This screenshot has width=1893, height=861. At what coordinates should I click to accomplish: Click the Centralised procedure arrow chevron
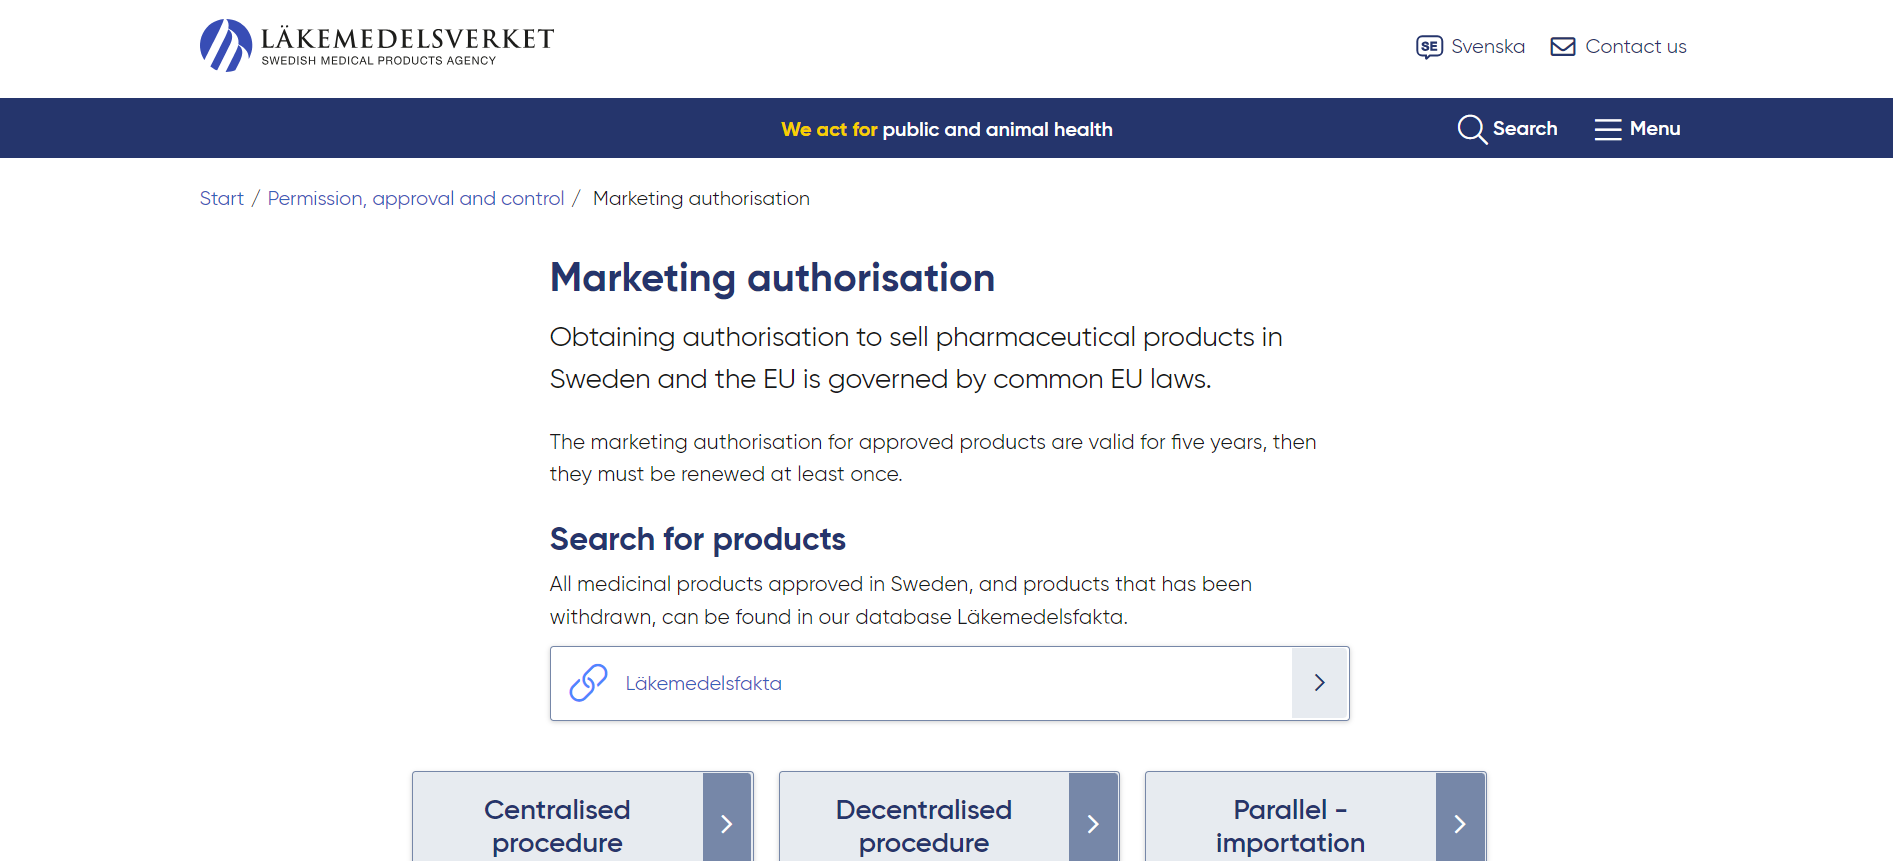point(727,824)
